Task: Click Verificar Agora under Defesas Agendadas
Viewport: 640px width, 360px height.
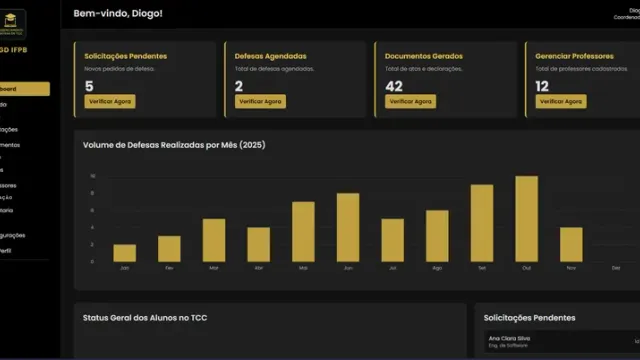Action: [260, 102]
